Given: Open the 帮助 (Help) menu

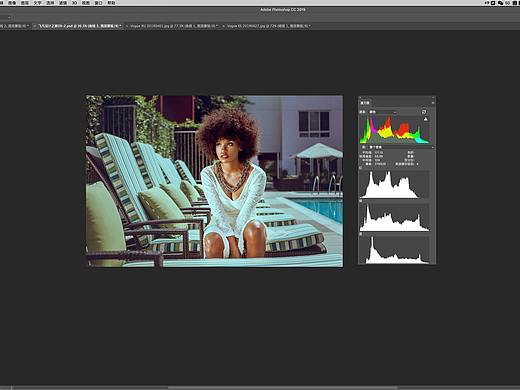Looking at the screenshot, I should pos(111,3).
